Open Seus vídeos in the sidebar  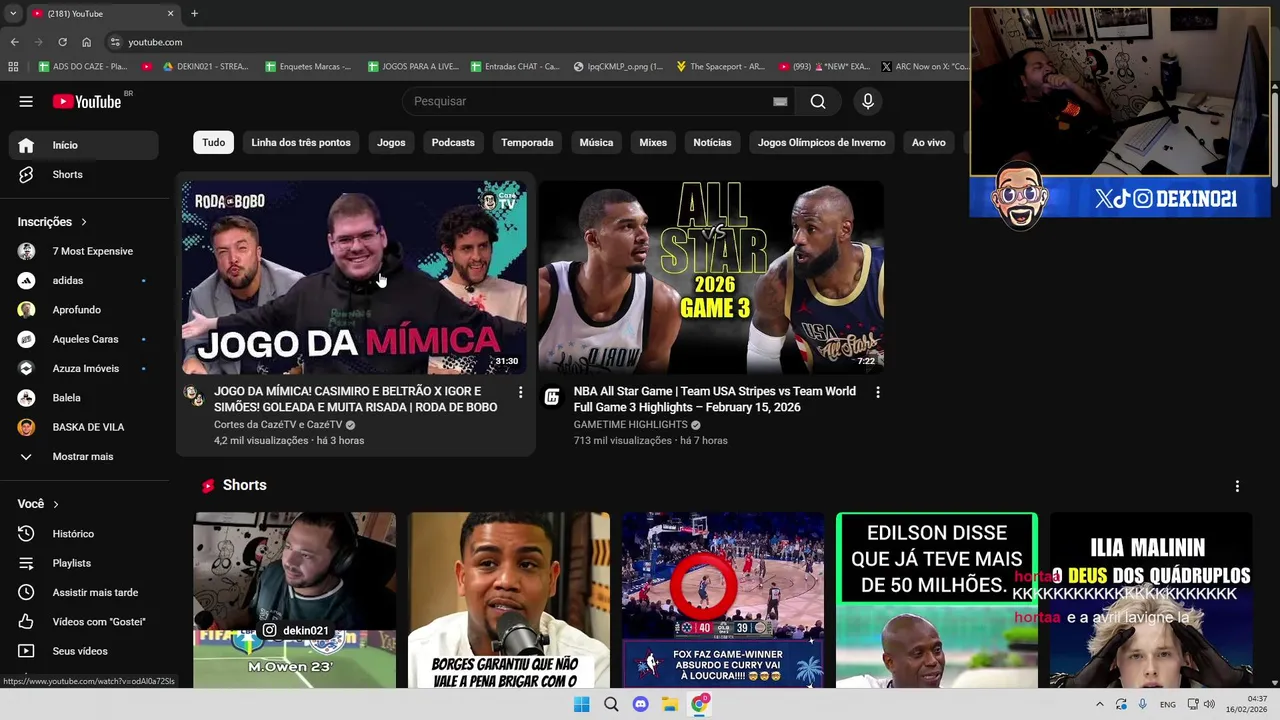tap(84, 651)
